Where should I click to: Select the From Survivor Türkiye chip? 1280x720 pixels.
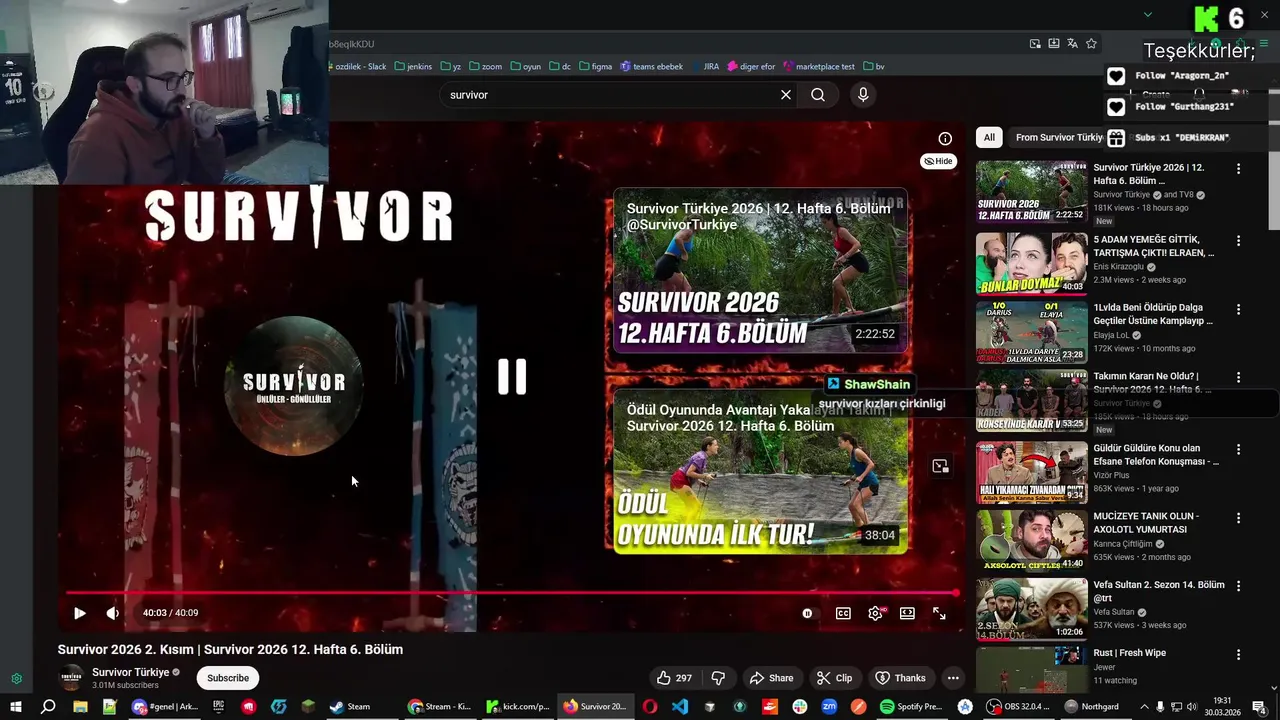(x=1058, y=138)
